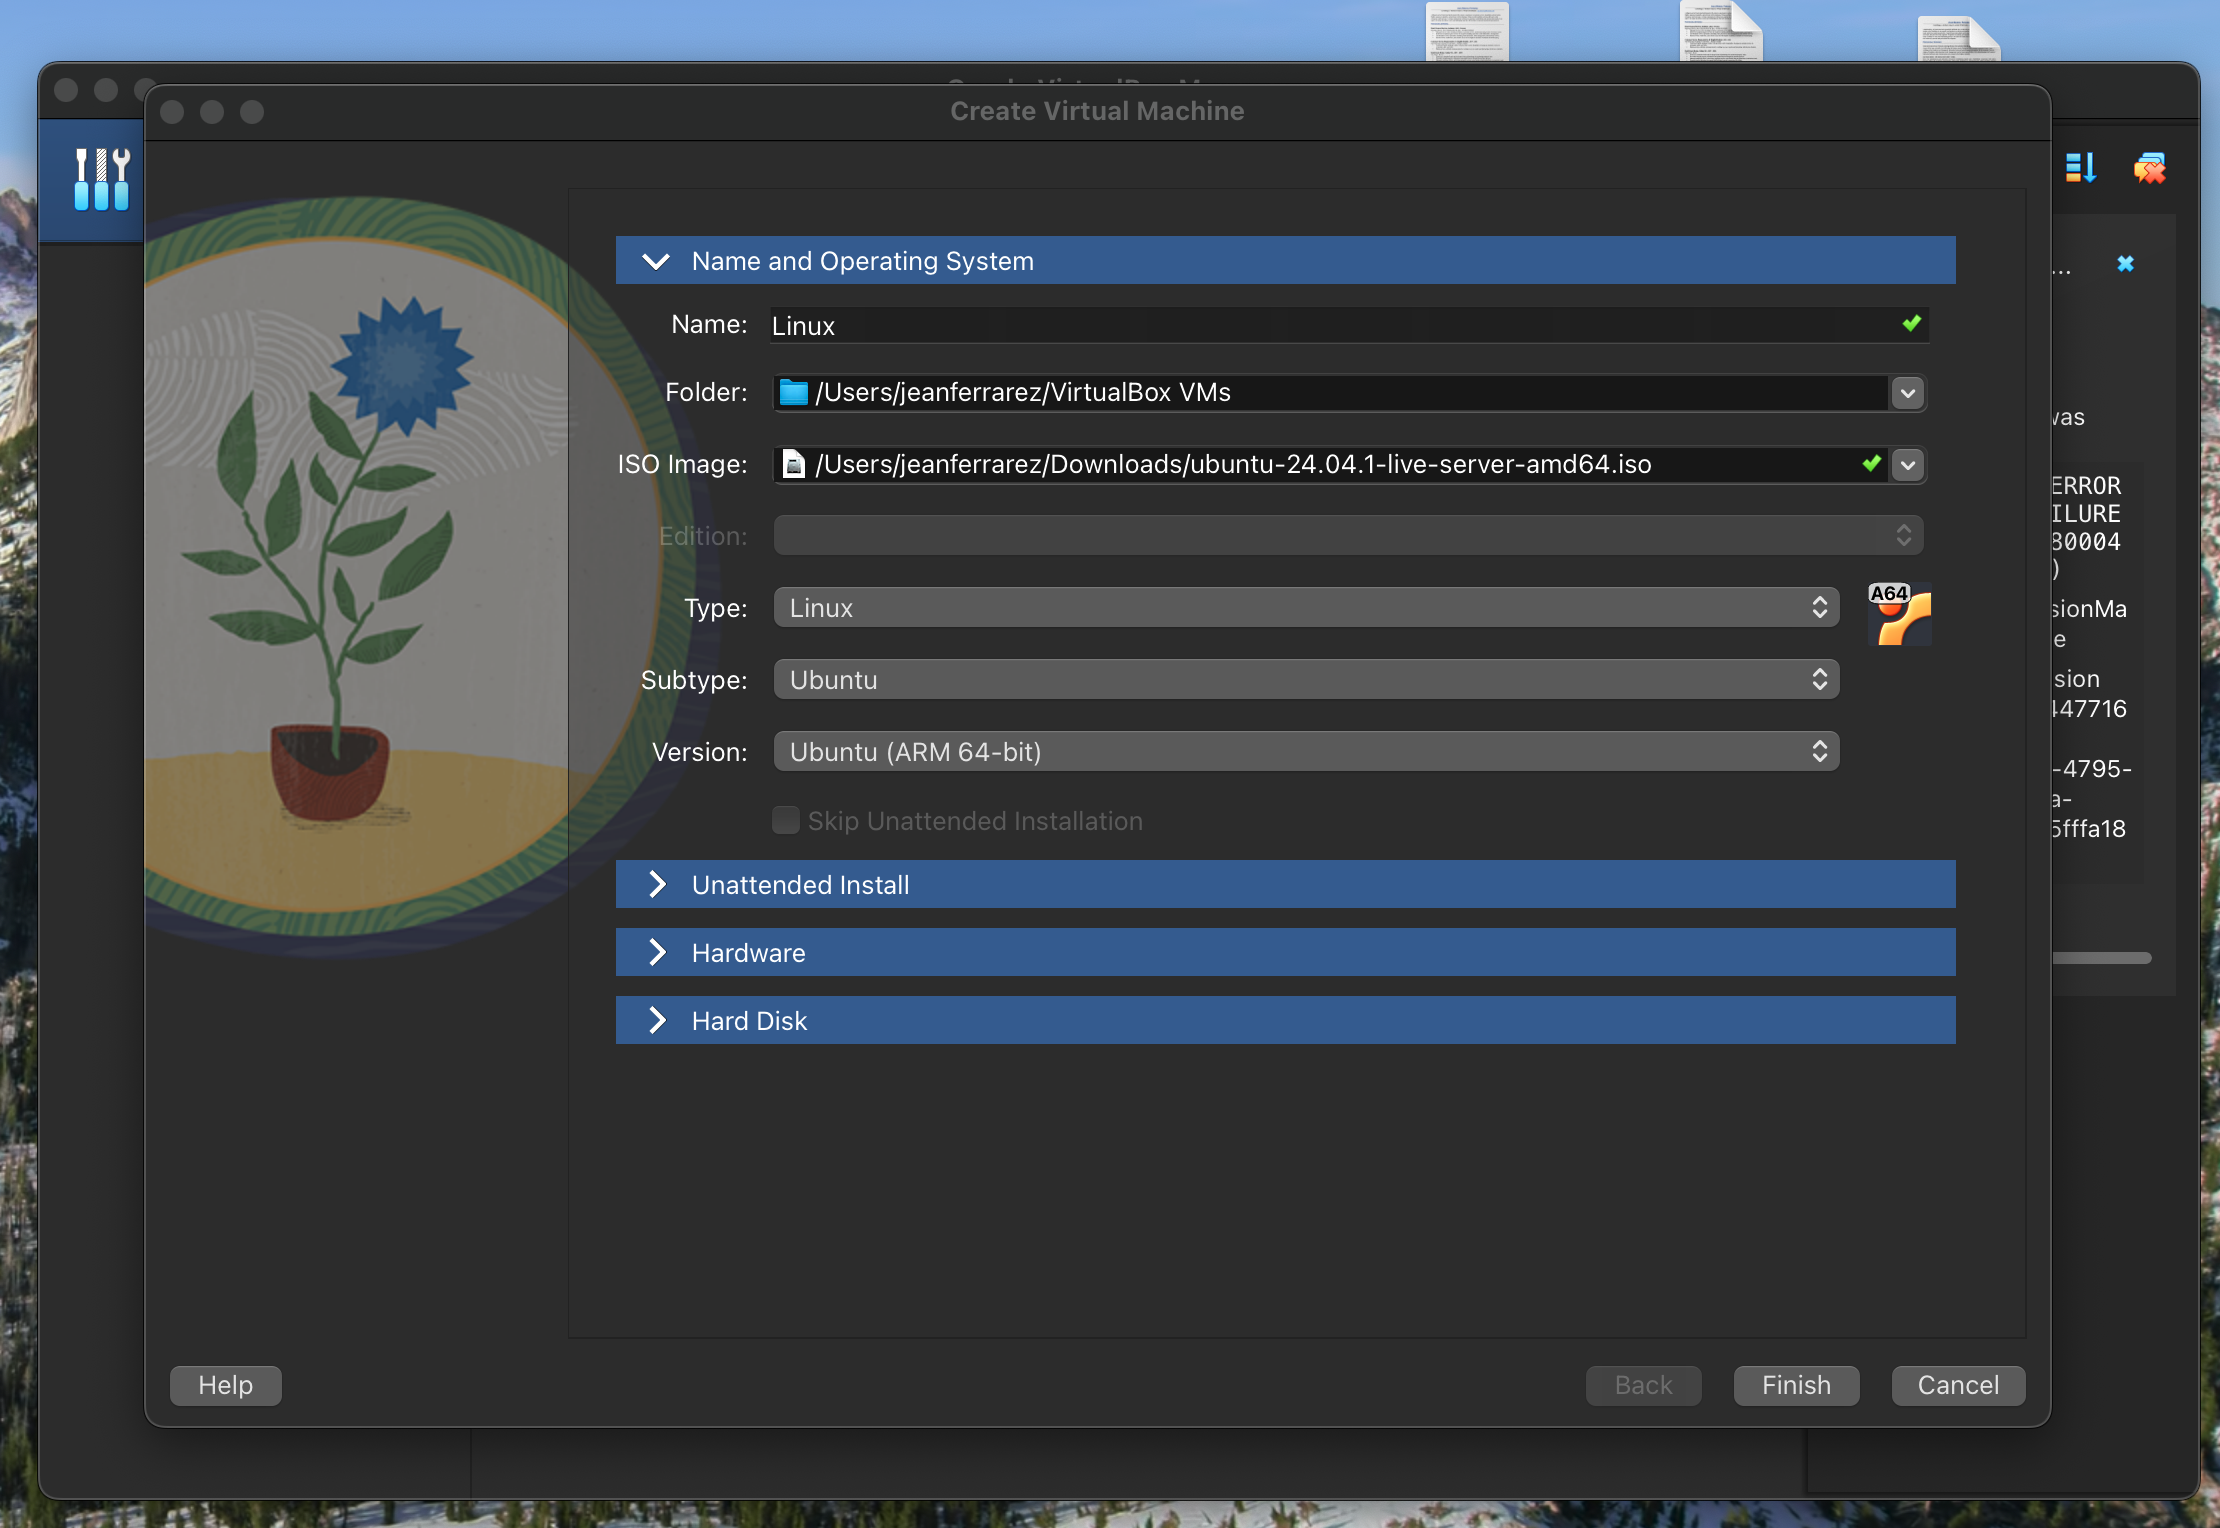The width and height of the screenshot is (2220, 1528).
Task: Click the first document file on desktop
Action: tap(1467, 31)
